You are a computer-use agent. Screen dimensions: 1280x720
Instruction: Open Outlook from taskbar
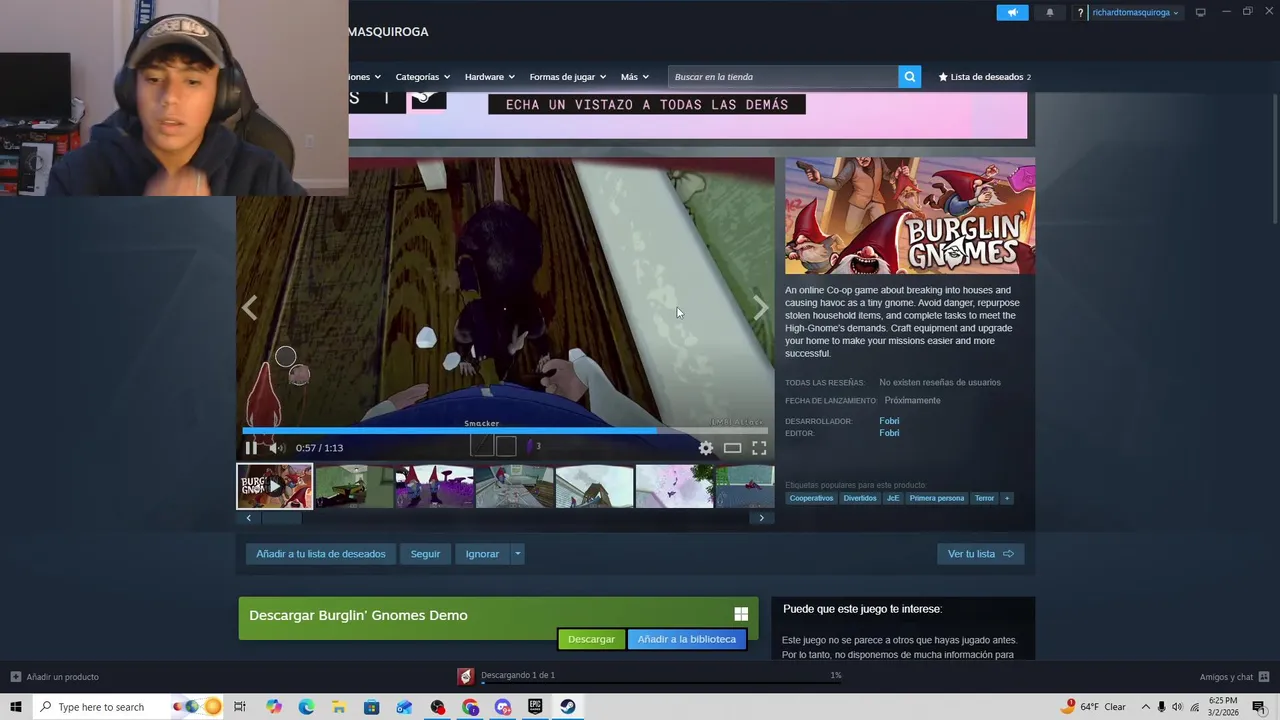[404, 707]
